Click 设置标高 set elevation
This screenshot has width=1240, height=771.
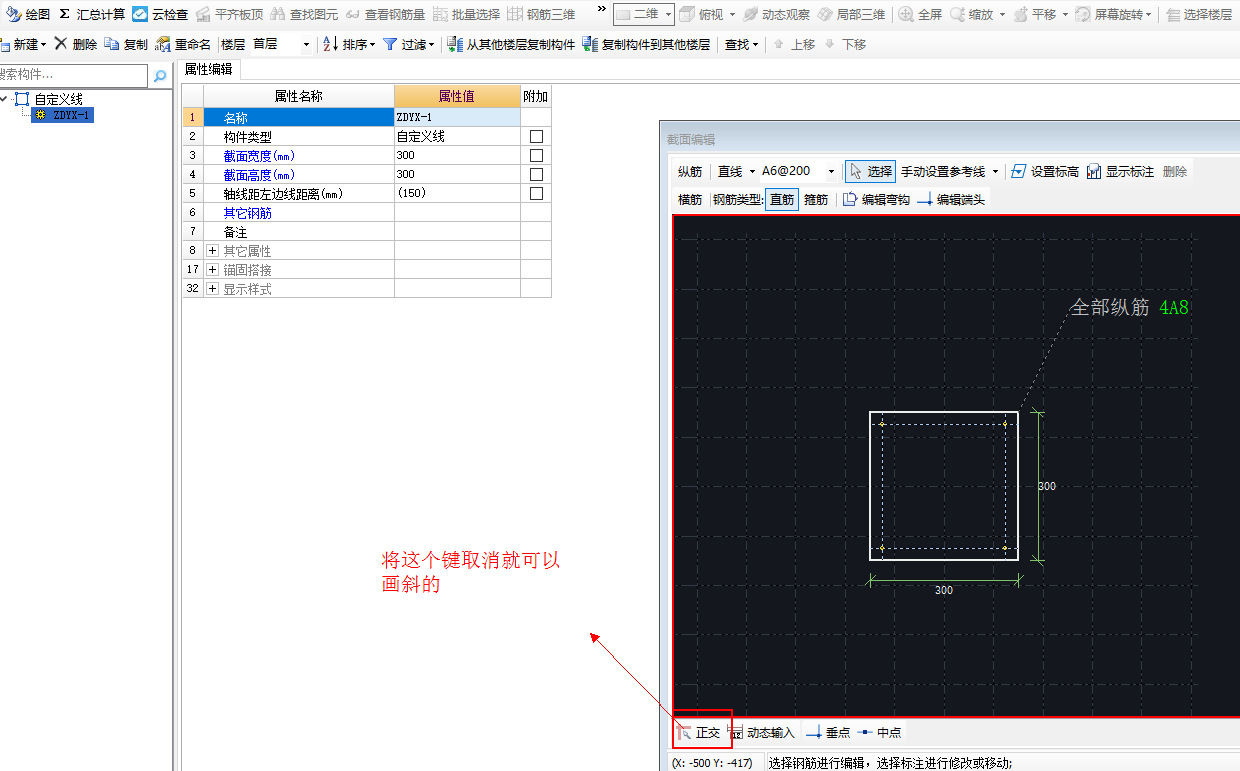coord(1045,172)
